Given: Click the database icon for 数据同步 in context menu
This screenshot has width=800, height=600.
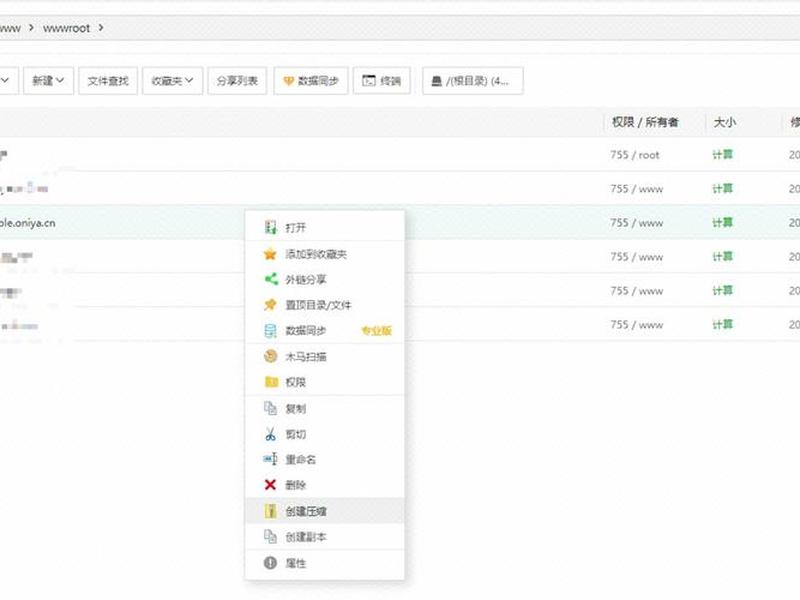Looking at the screenshot, I should tap(270, 331).
